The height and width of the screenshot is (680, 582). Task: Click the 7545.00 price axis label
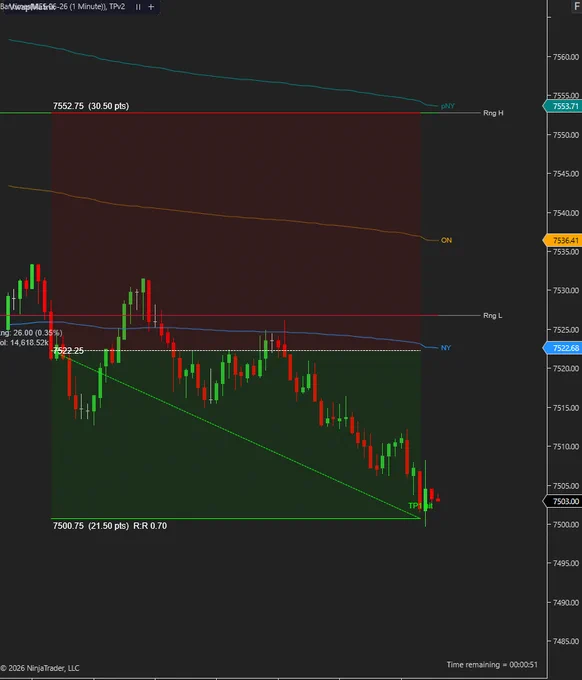pyautogui.click(x=566, y=173)
